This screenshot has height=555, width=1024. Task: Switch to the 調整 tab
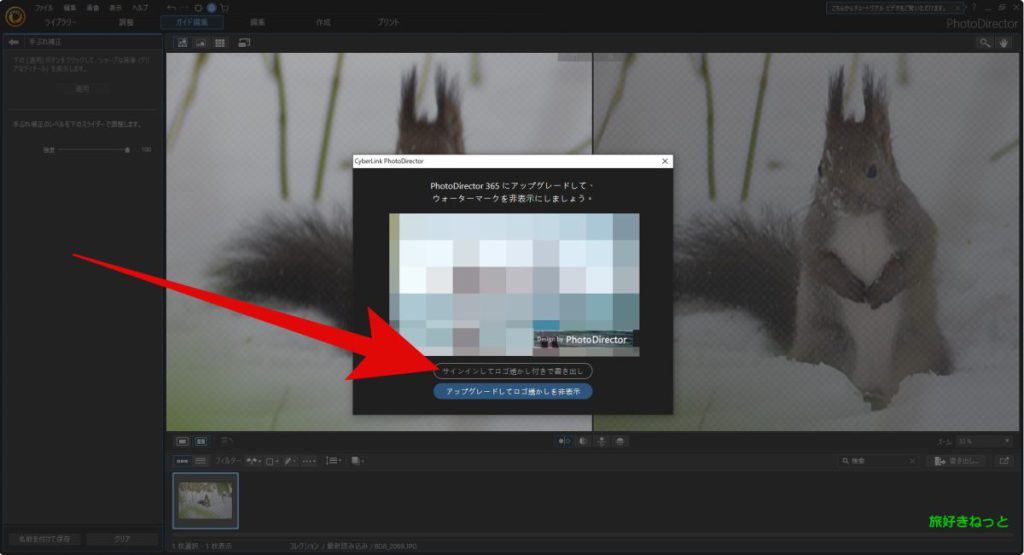[x=126, y=22]
